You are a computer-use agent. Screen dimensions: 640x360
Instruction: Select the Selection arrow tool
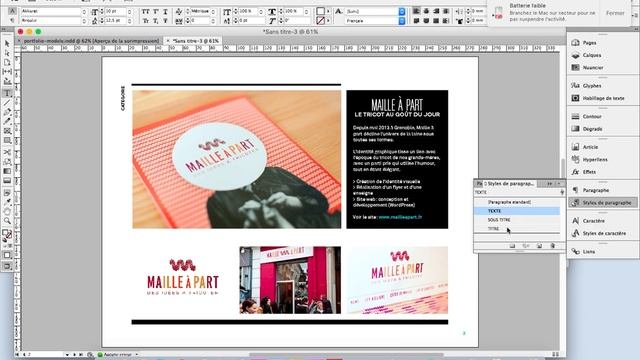[7, 43]
